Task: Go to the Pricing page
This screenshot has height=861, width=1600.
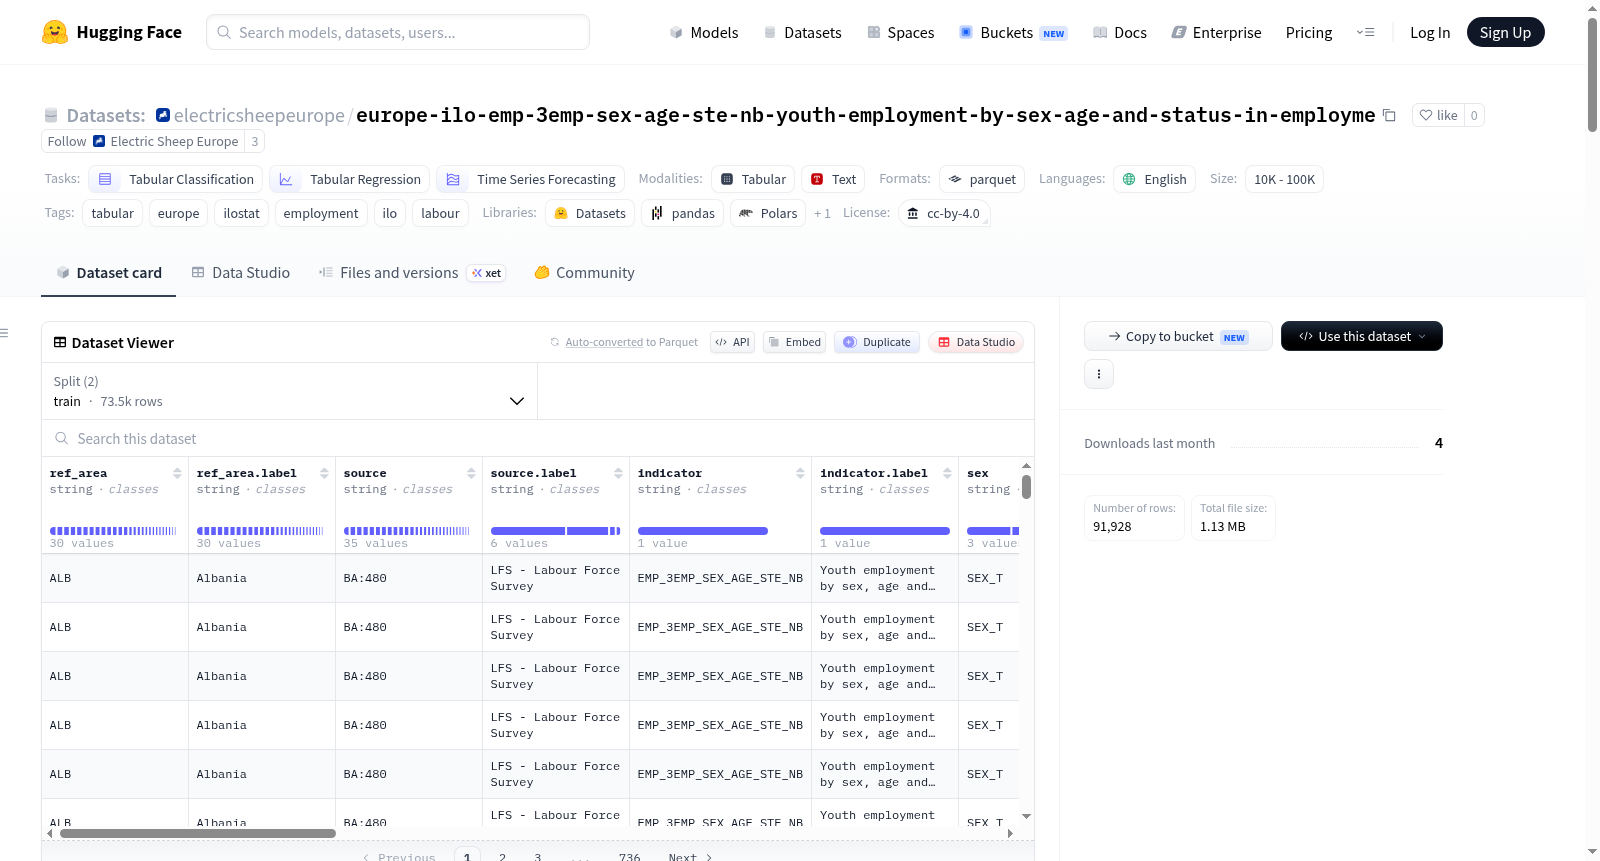Action: (1309, 32)
